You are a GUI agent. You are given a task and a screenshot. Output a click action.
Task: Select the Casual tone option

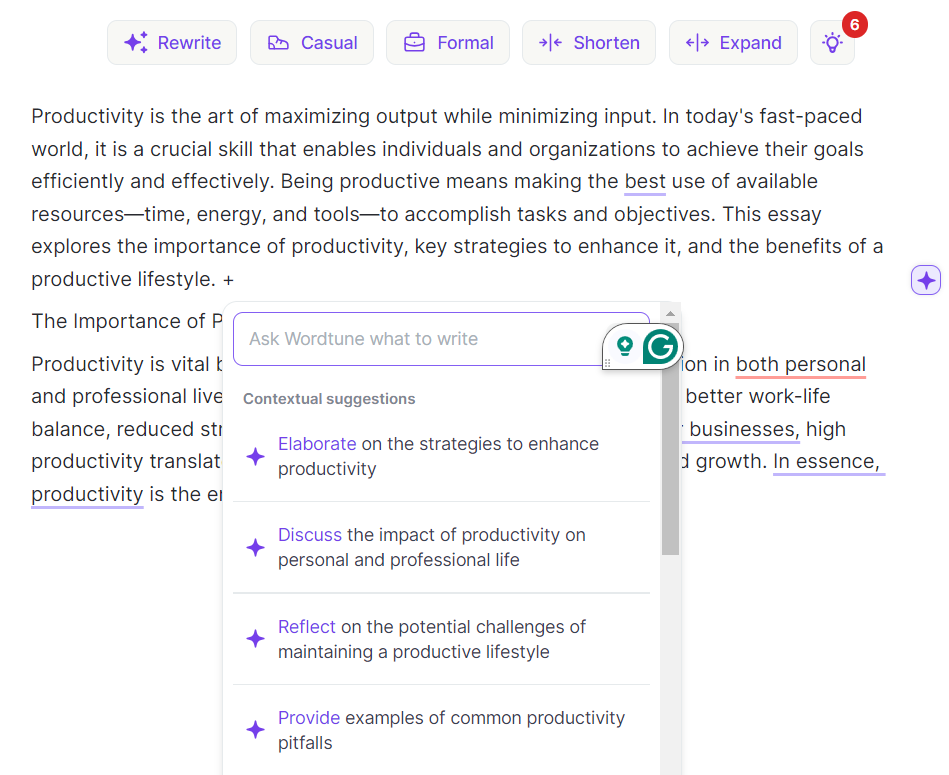(x=312, y=43)
